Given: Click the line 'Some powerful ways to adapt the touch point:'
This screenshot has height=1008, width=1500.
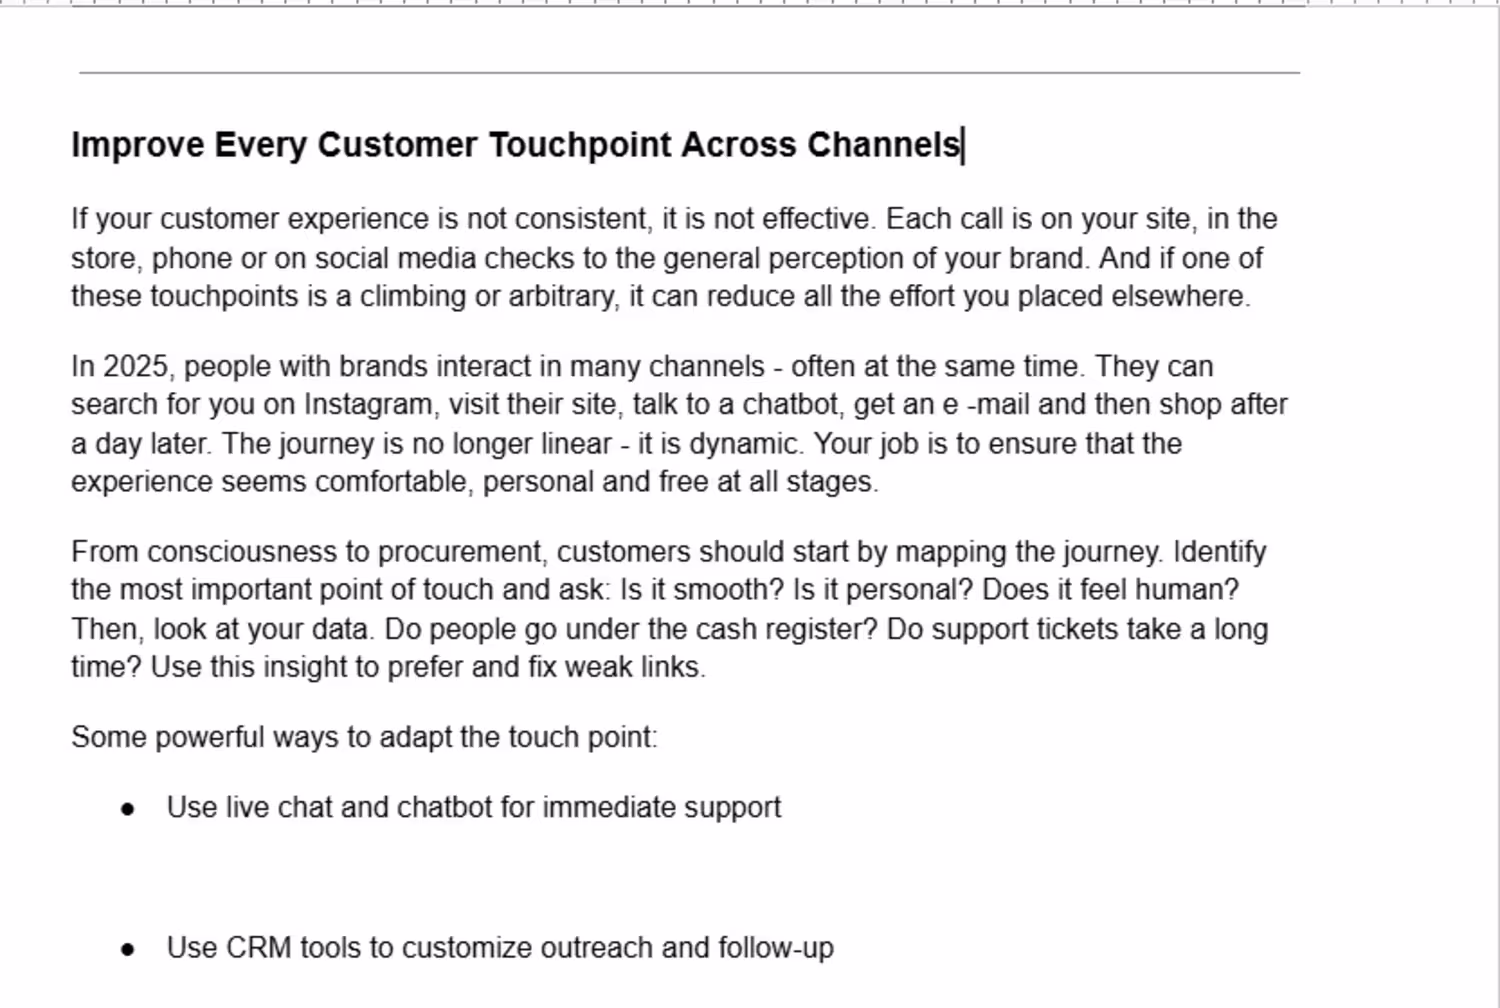Looking at the screenshot, I should click(x=364, y=738).
